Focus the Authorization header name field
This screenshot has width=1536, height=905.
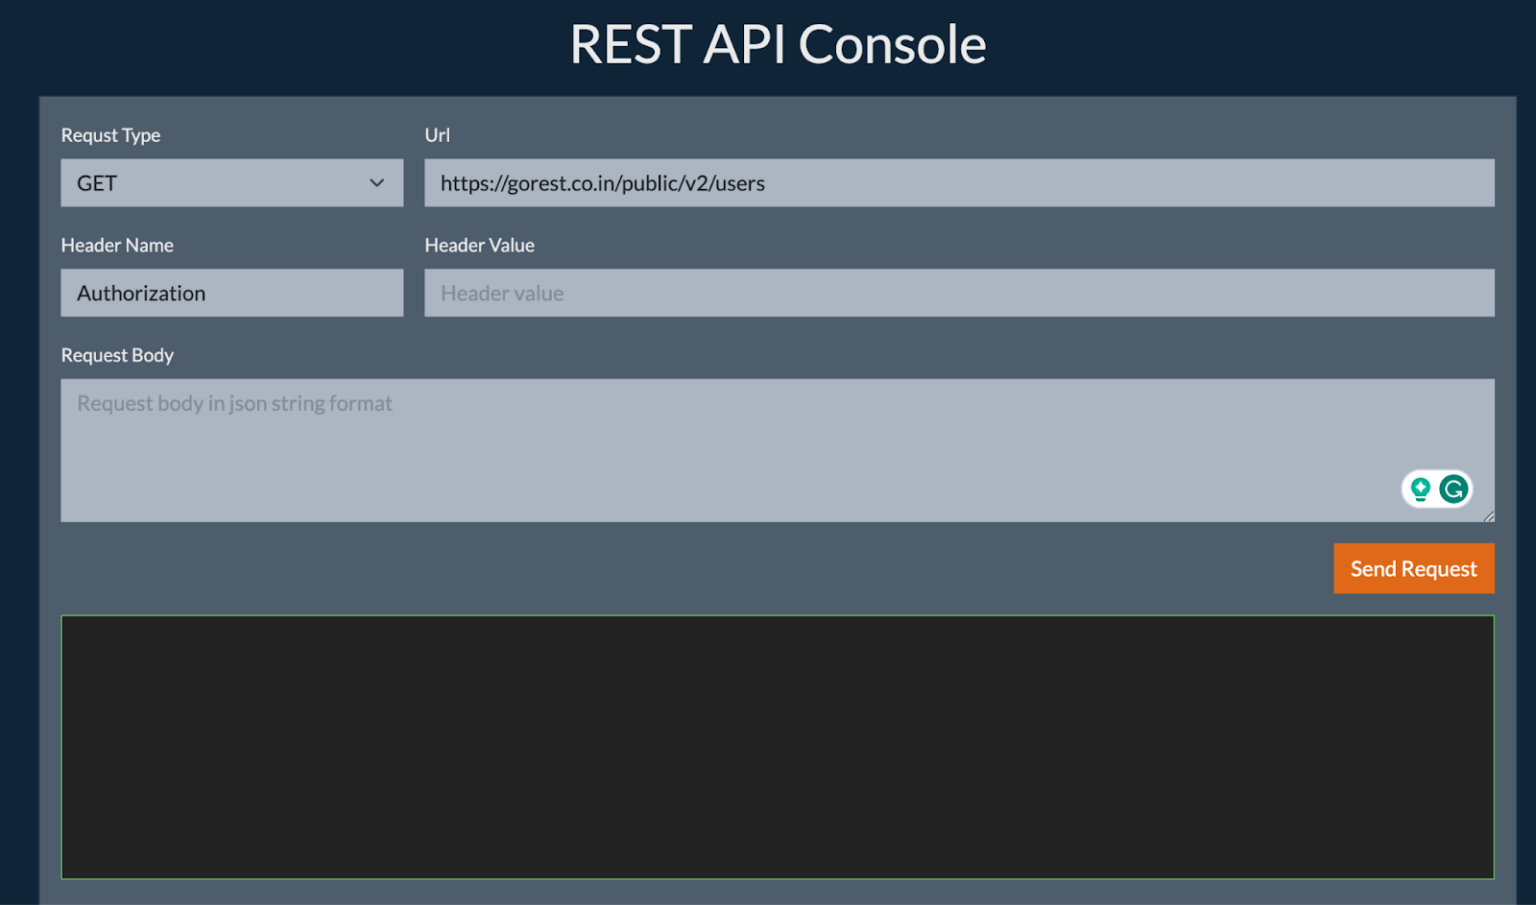[231, 293]
